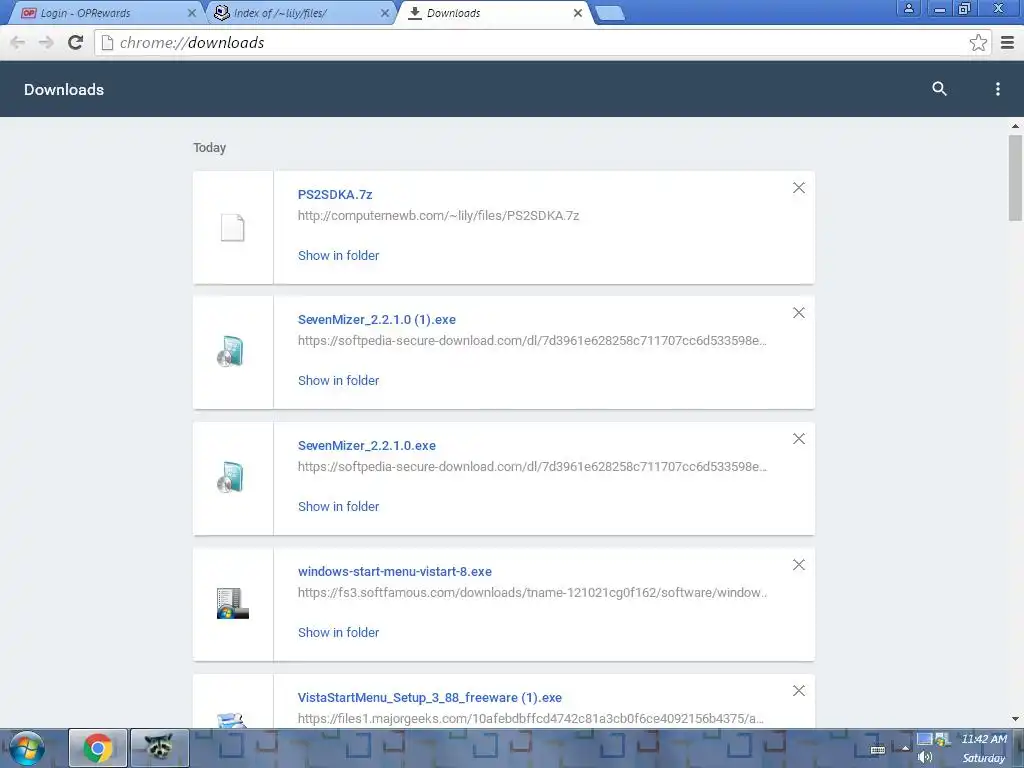Image resolution: width=1024 pixels, height=768 pixels.
Task: Click the page vertical scrollbar thumb
Action: click(1015, 178)
